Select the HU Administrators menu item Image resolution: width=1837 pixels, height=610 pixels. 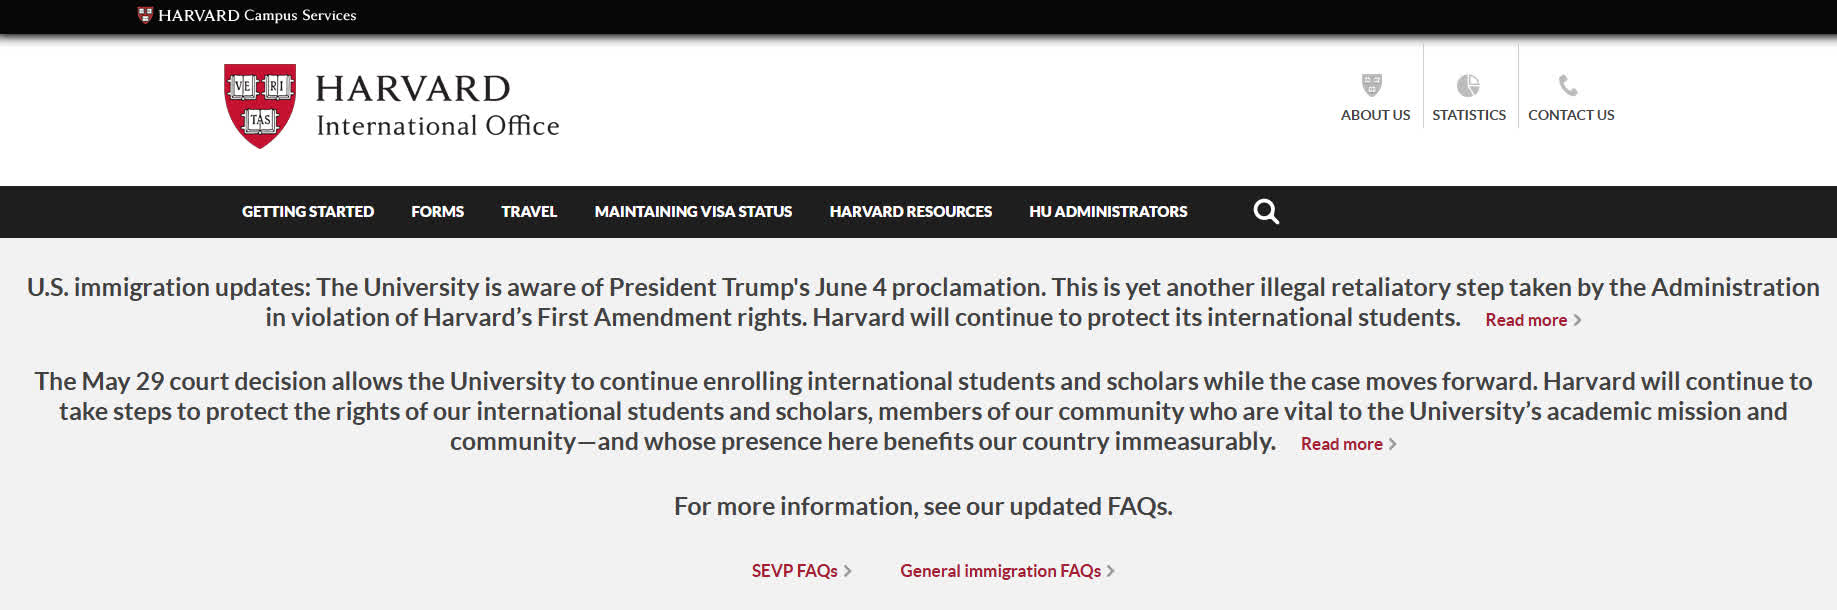(x=1108, y=212)
